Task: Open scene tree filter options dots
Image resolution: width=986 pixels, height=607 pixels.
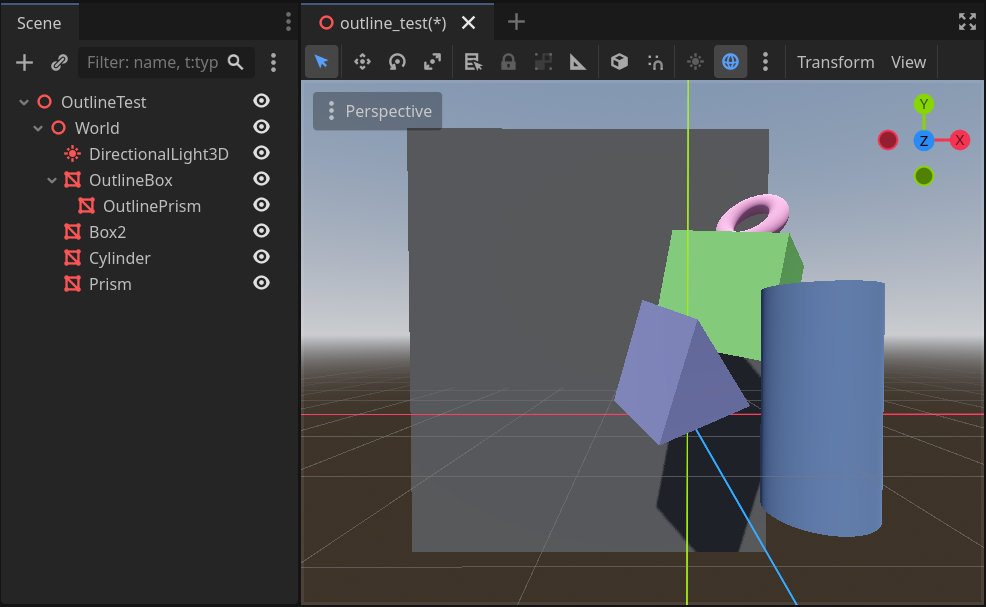Action: click(x=273, y=62)
